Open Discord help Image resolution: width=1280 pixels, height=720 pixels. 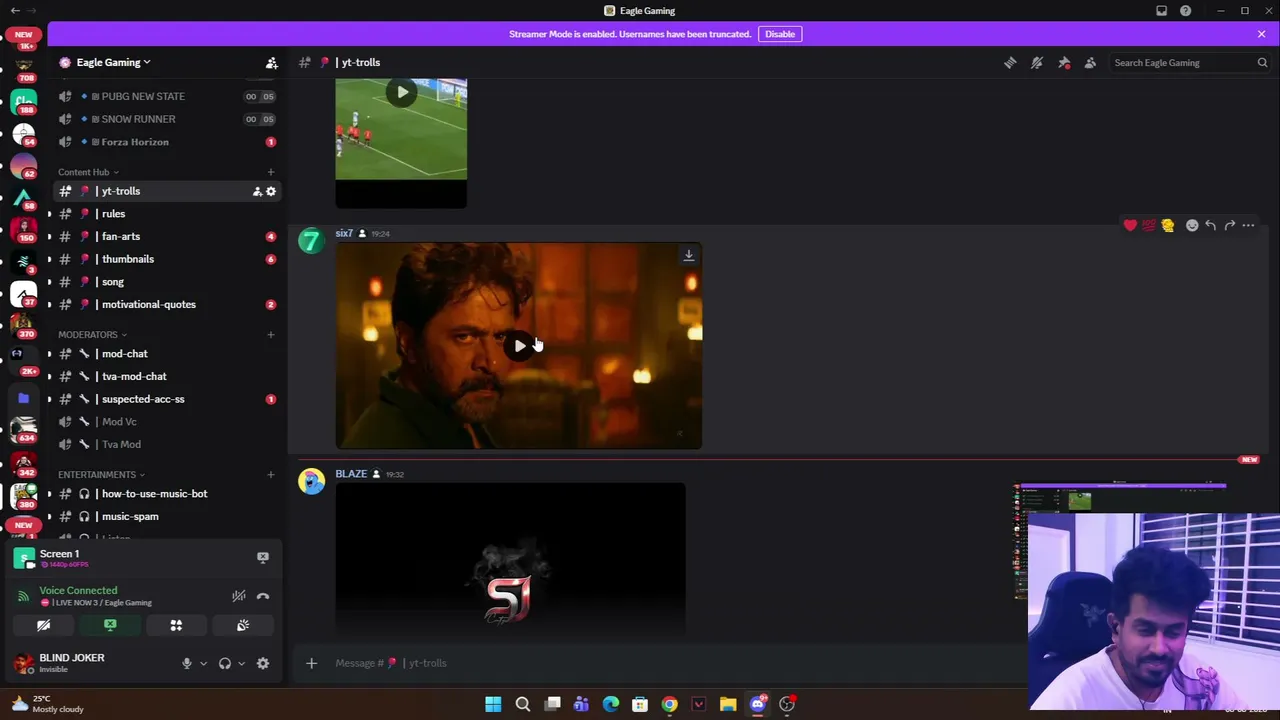pos(1185,11)
